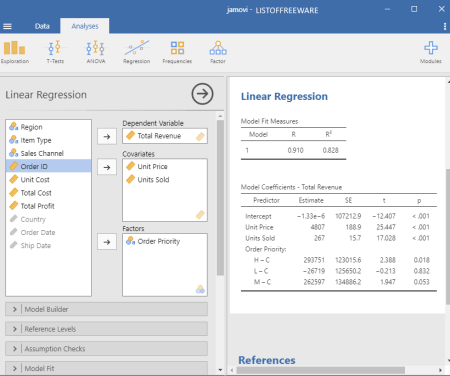Click the results horizontal scrollbar
This screenshot has height=376, width=450.
(321, 370)
